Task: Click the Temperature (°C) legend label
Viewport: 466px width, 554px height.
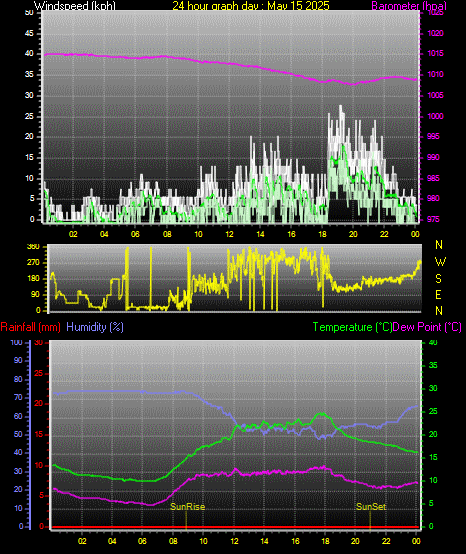Action: (352, 327)
